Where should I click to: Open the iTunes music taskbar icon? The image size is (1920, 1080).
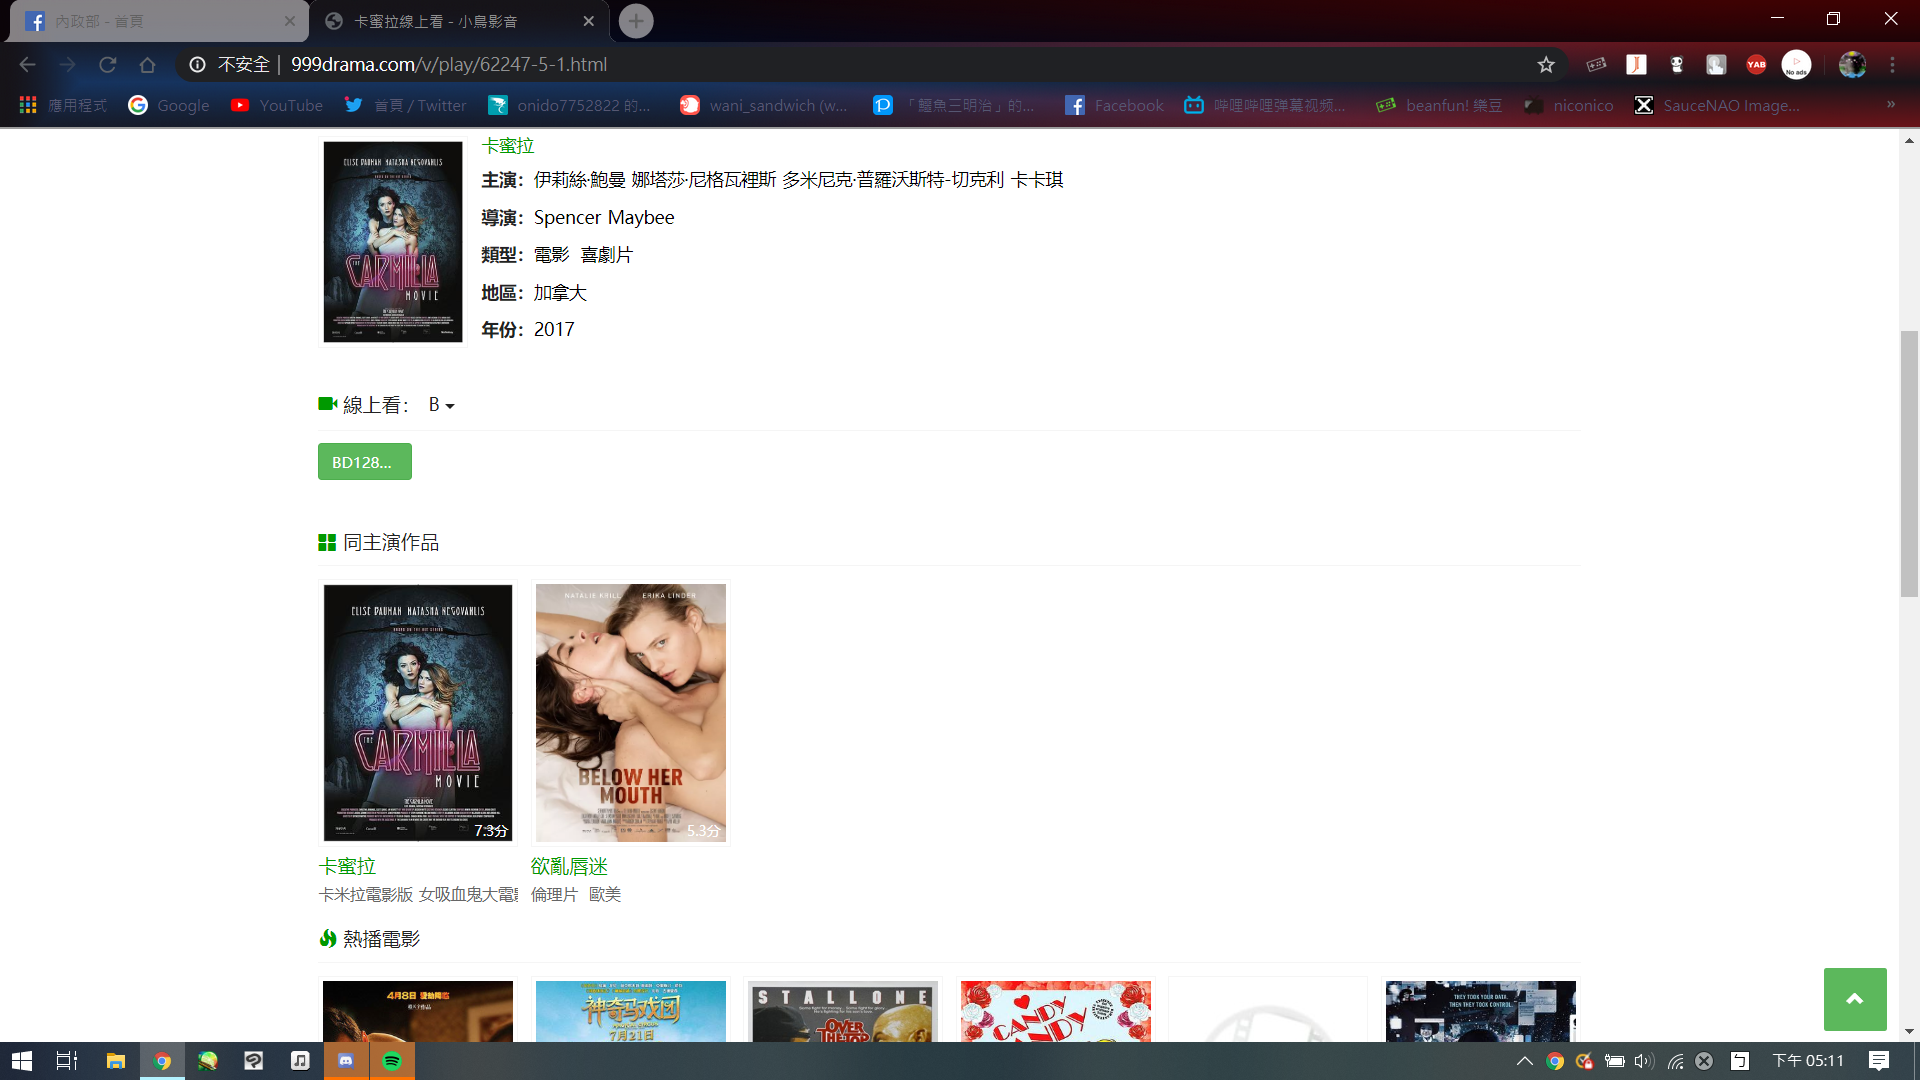[x=300, y=1061]
